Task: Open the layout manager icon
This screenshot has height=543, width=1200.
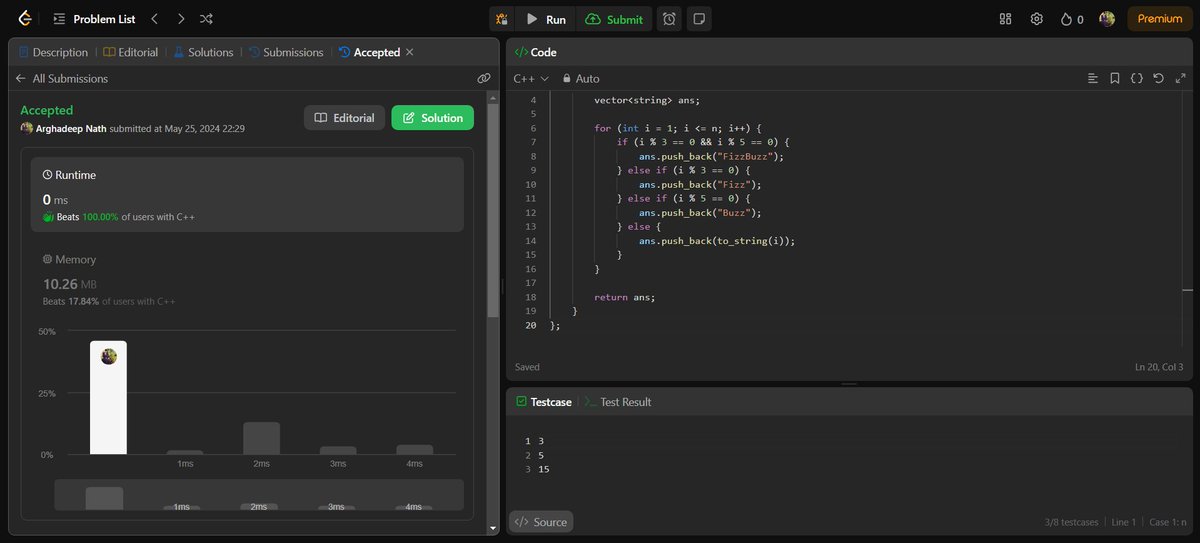Action: tap(1006, 19)
